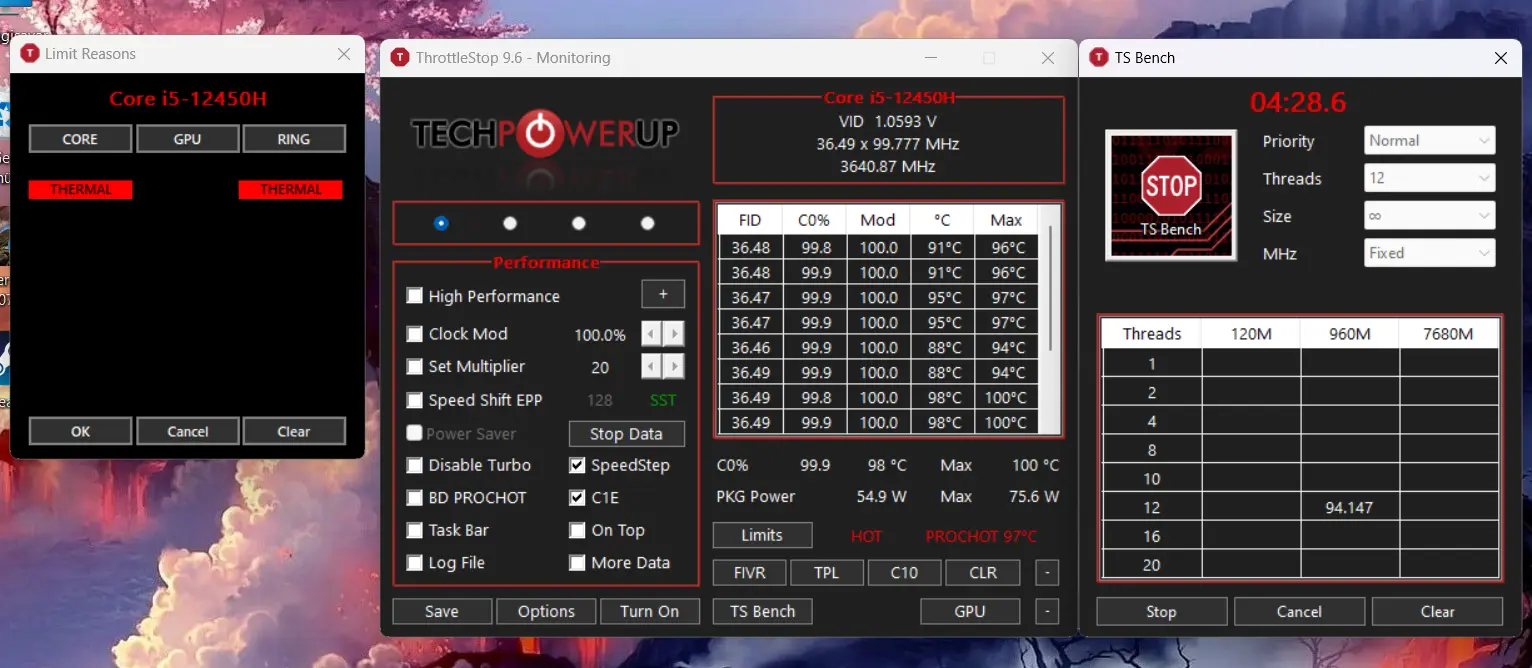
Task: Click the TS Bench button in ThrottleStop
Action: click(762, 611)
